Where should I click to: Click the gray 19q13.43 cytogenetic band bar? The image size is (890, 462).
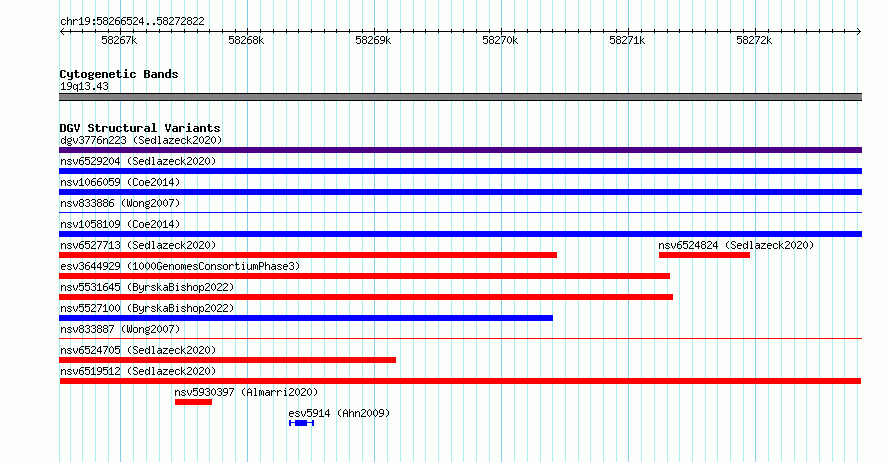[460, 97]
